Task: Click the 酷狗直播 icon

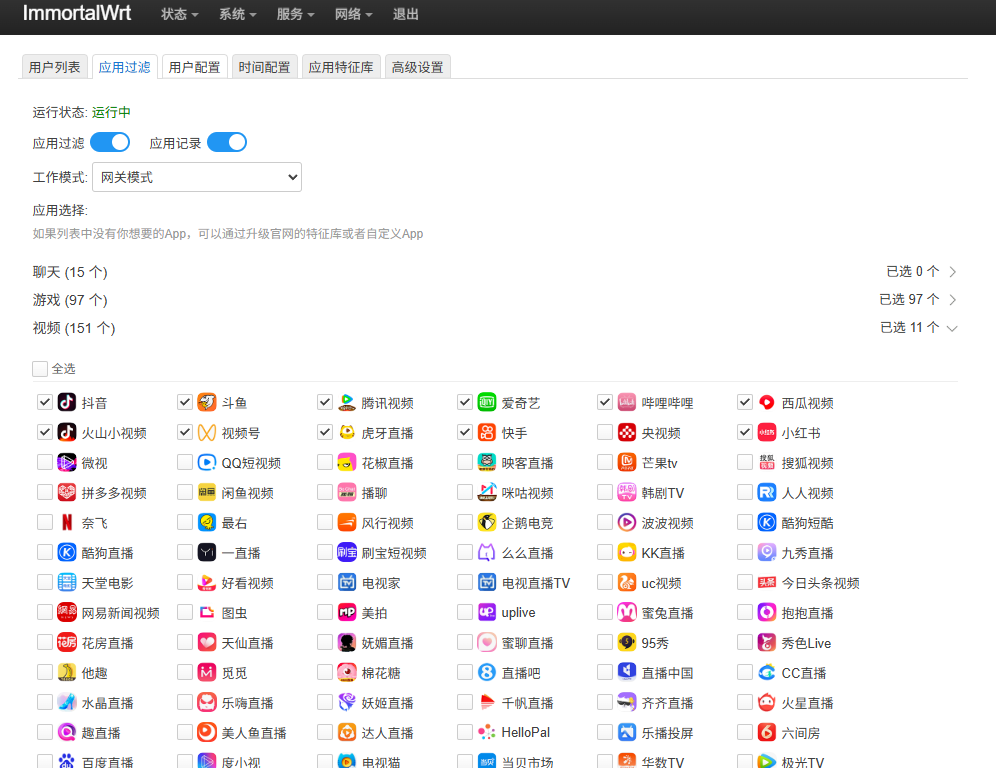Action: click(67, 553)
